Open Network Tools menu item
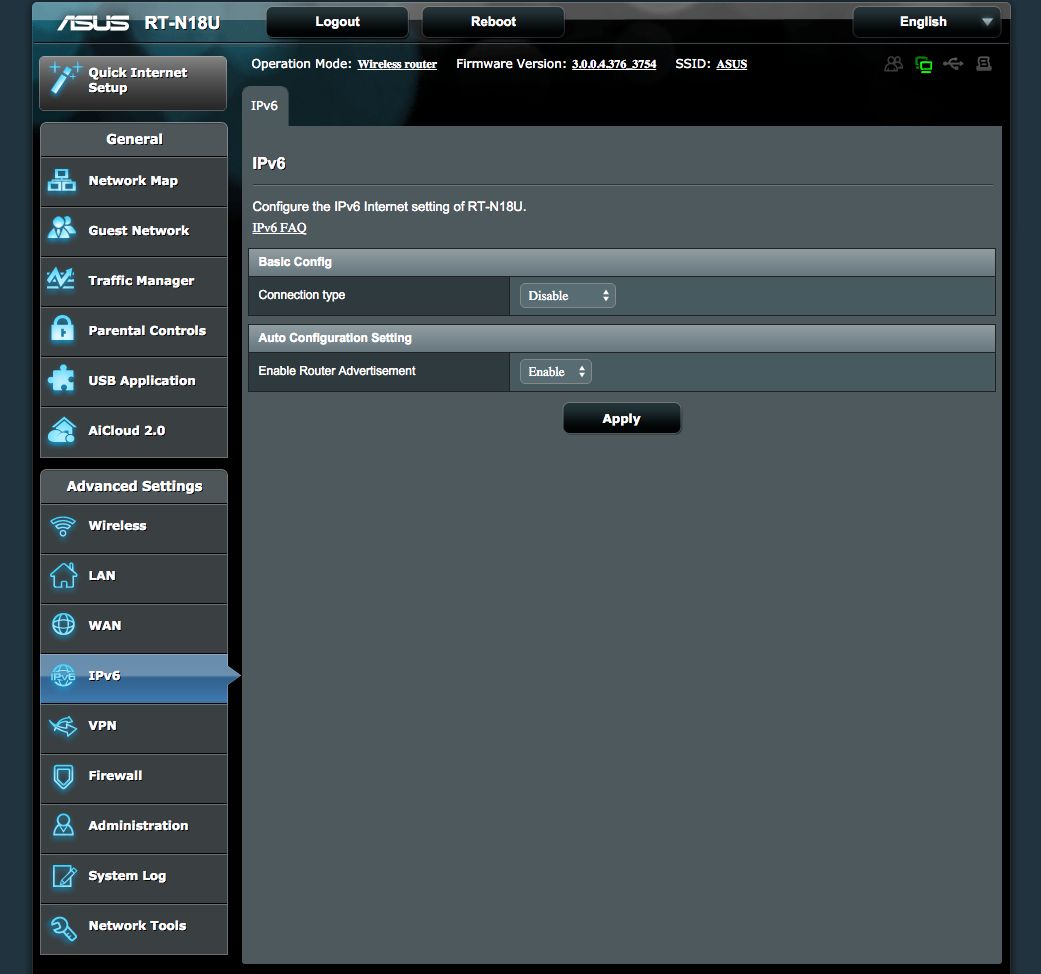 tap(133, 928)
